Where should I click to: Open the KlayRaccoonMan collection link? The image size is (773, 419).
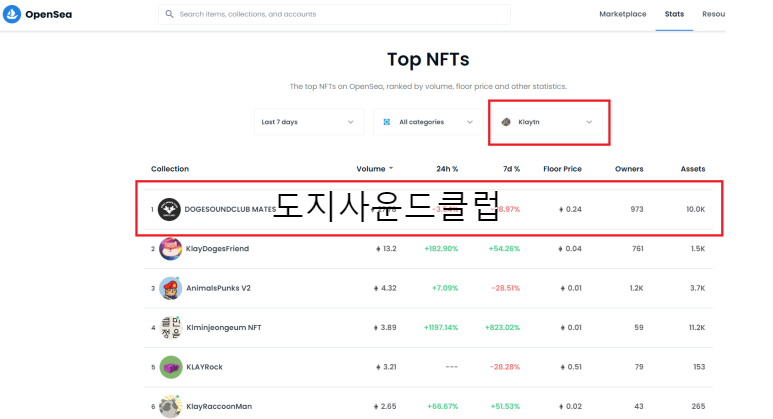coord(219,406)
